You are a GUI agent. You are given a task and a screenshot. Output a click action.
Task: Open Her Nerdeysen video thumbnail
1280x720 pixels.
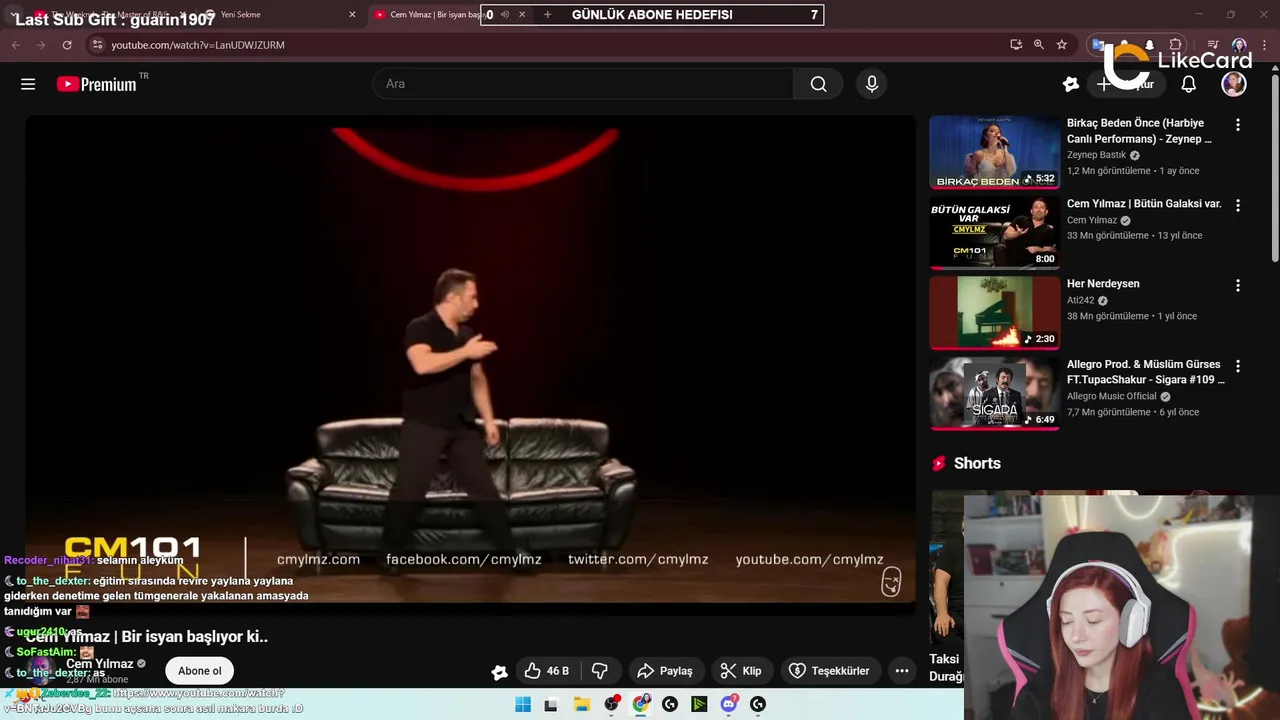tap(995, 313)
